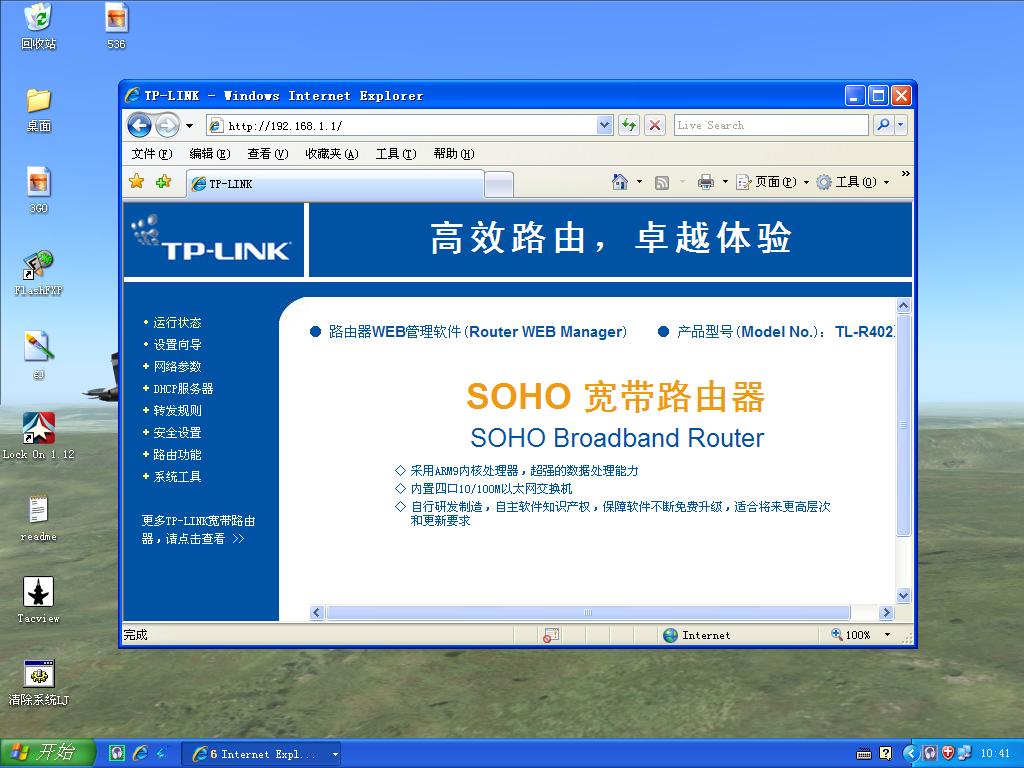This screenshot has height=768, width=1024.
Task: Click the horizontal scrollbar right arrow
Action: [x=886, y=613]
